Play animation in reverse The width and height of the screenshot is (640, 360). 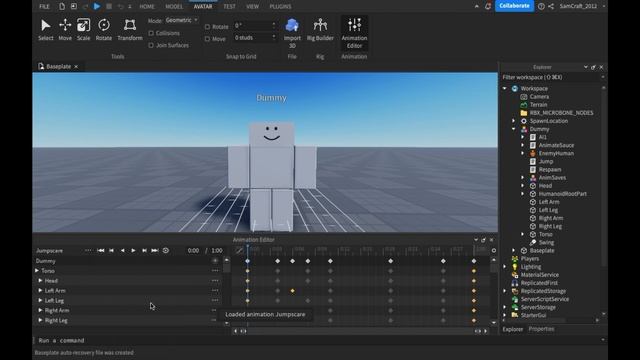[122, 250]
